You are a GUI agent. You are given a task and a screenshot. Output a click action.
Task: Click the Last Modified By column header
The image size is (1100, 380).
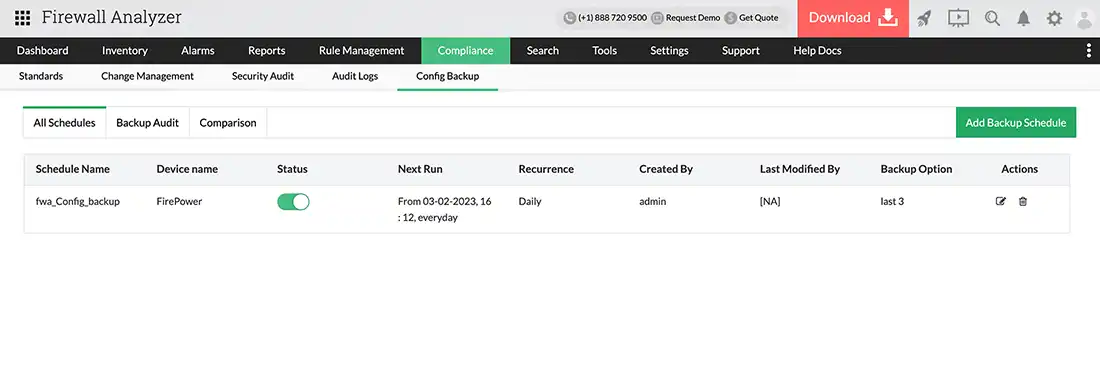(x=800, y=169)
